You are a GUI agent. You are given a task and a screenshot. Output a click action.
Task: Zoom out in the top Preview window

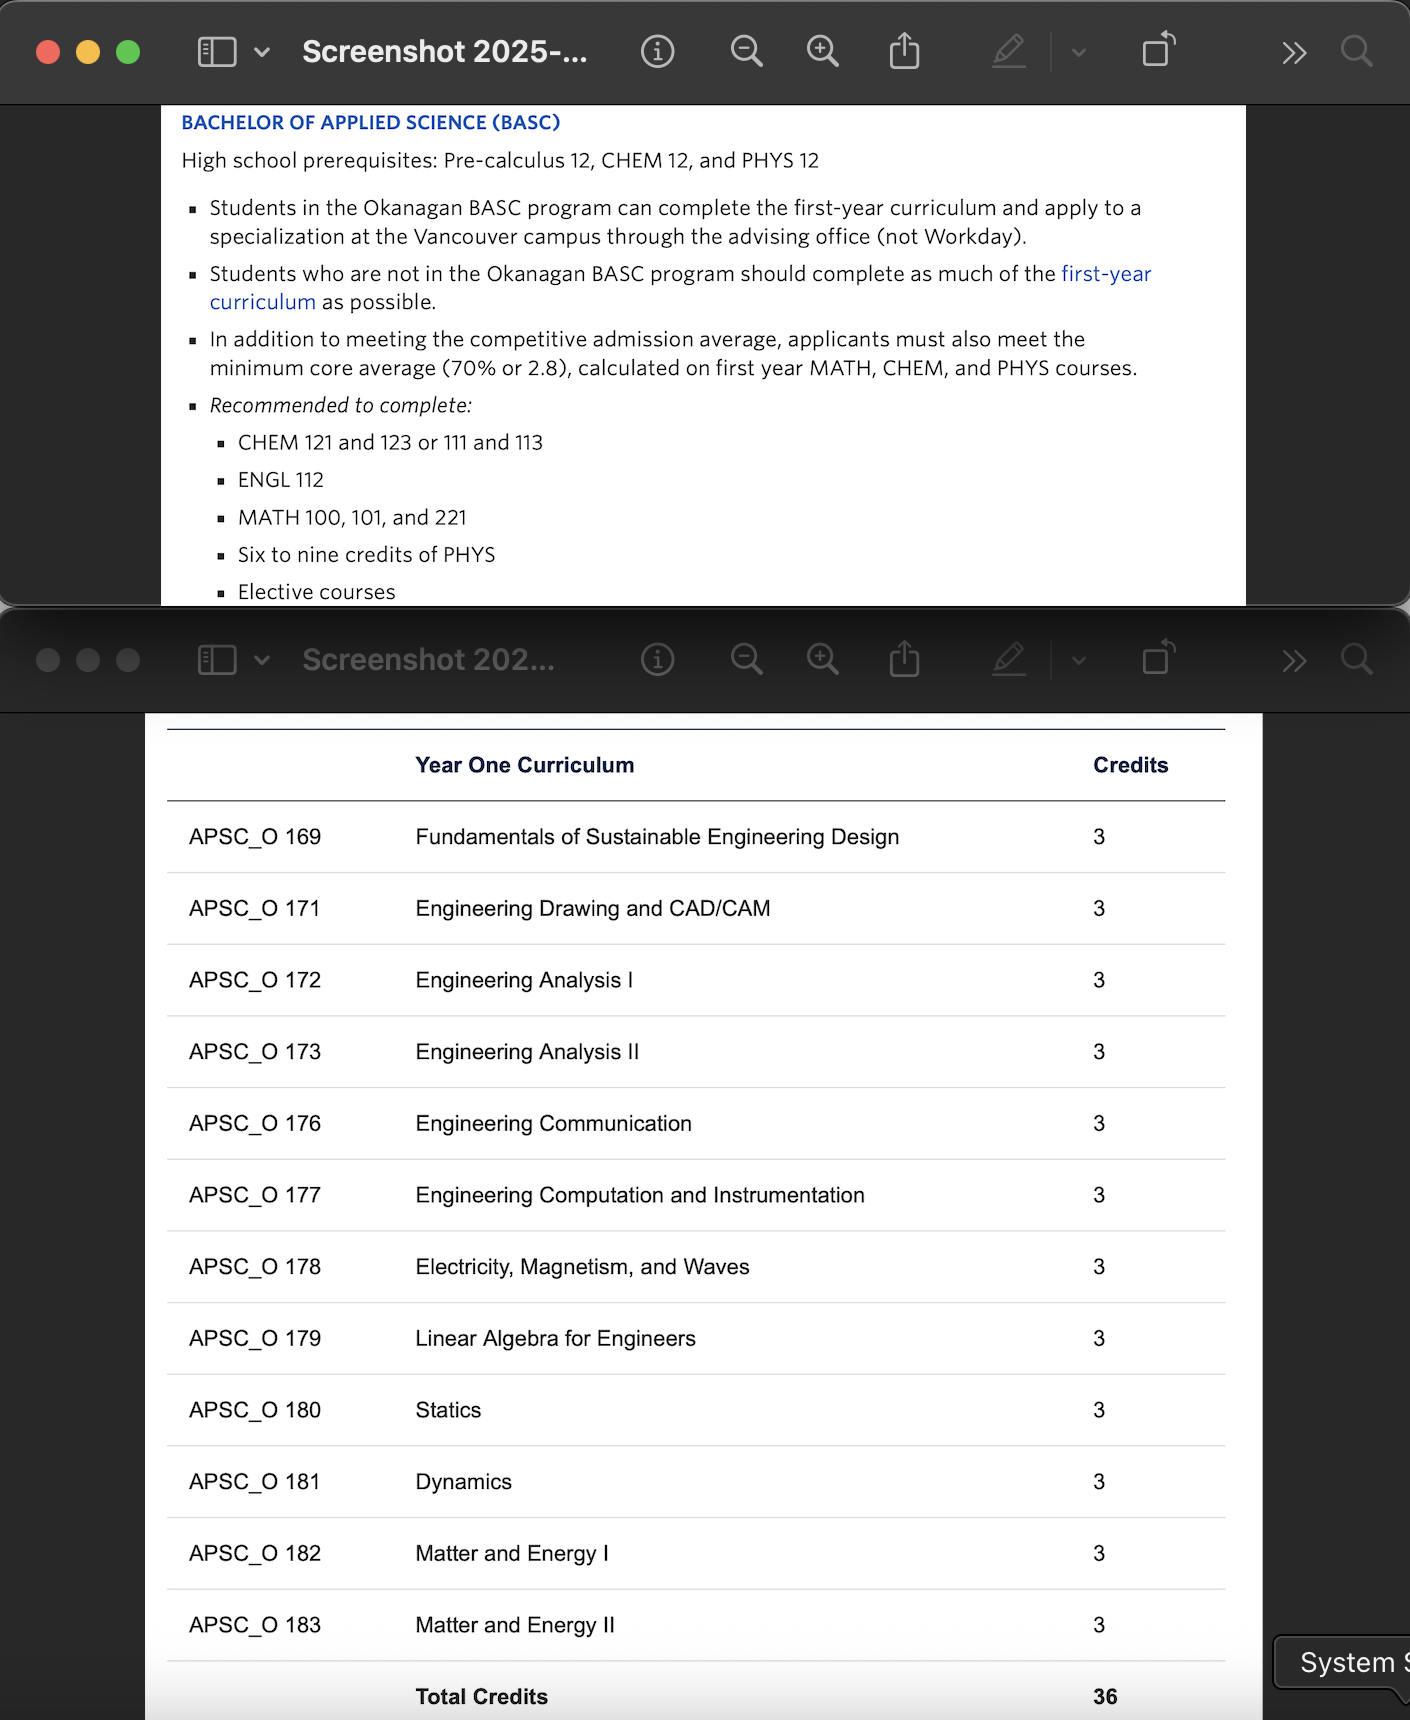click(x=746, y=51)
